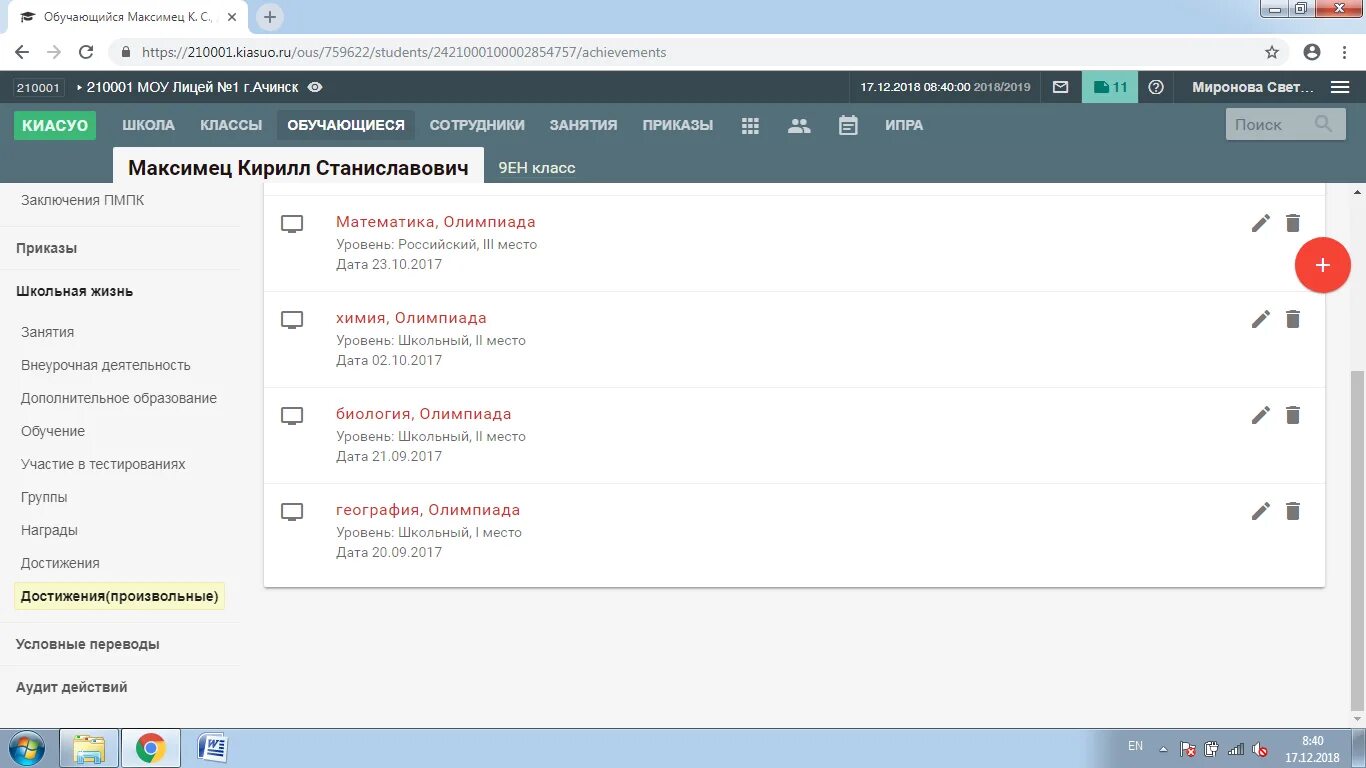Viewport: 1366px width, 768px height.
Task: Collapse the Школьная жизнь sidebar section
Action: [74, 291]
